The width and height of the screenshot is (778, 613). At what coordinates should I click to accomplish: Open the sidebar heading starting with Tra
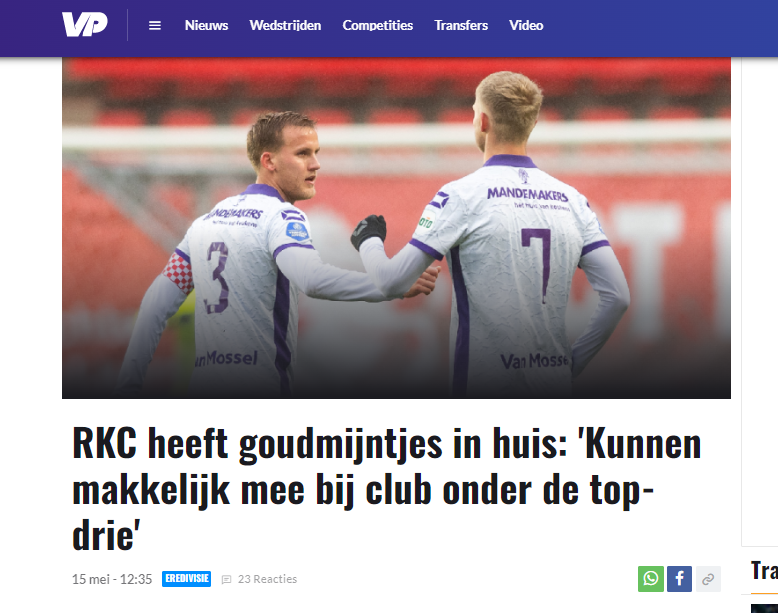point(764,570)
